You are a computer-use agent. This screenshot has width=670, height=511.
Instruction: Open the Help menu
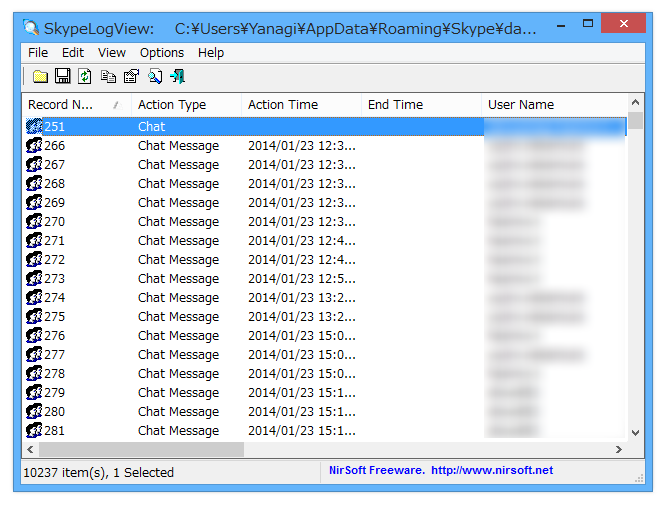tap(211, 53)
